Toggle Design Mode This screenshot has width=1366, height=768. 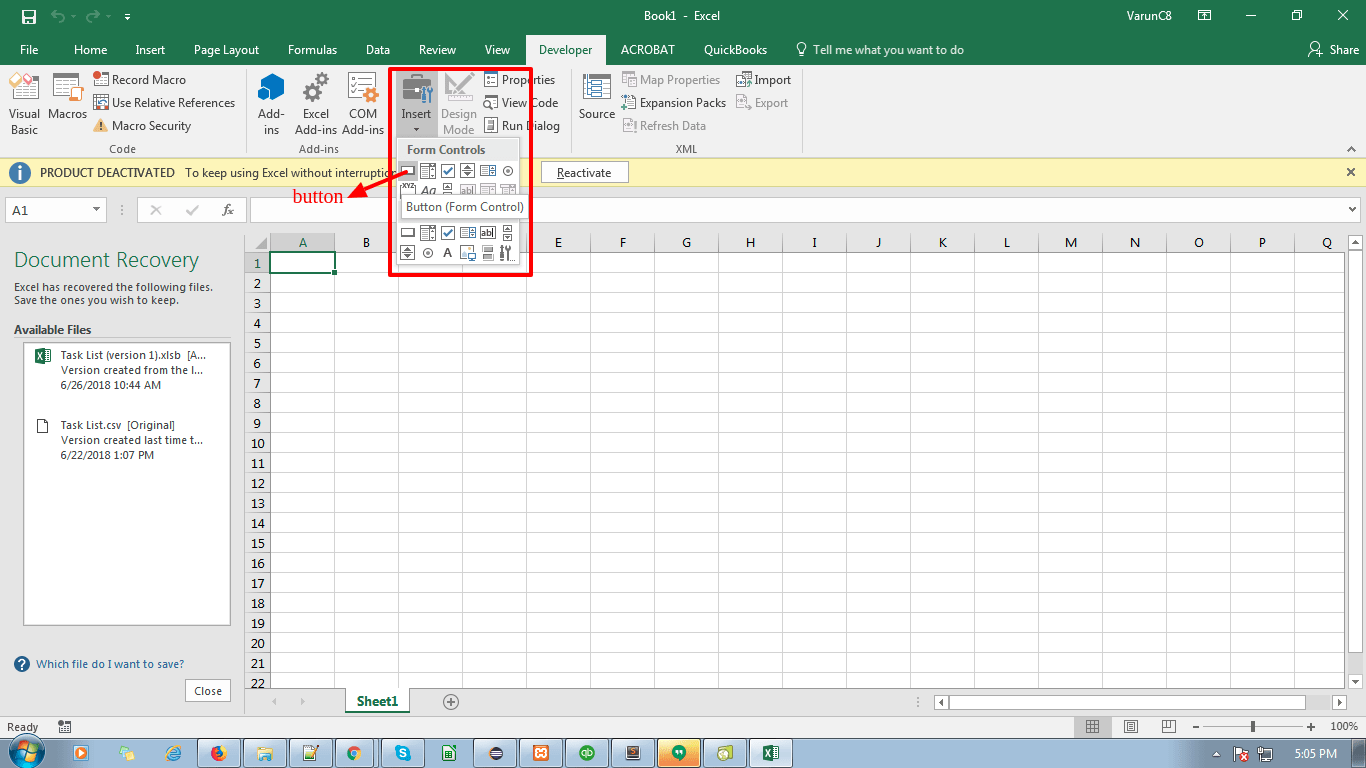(x=459, y=104)
